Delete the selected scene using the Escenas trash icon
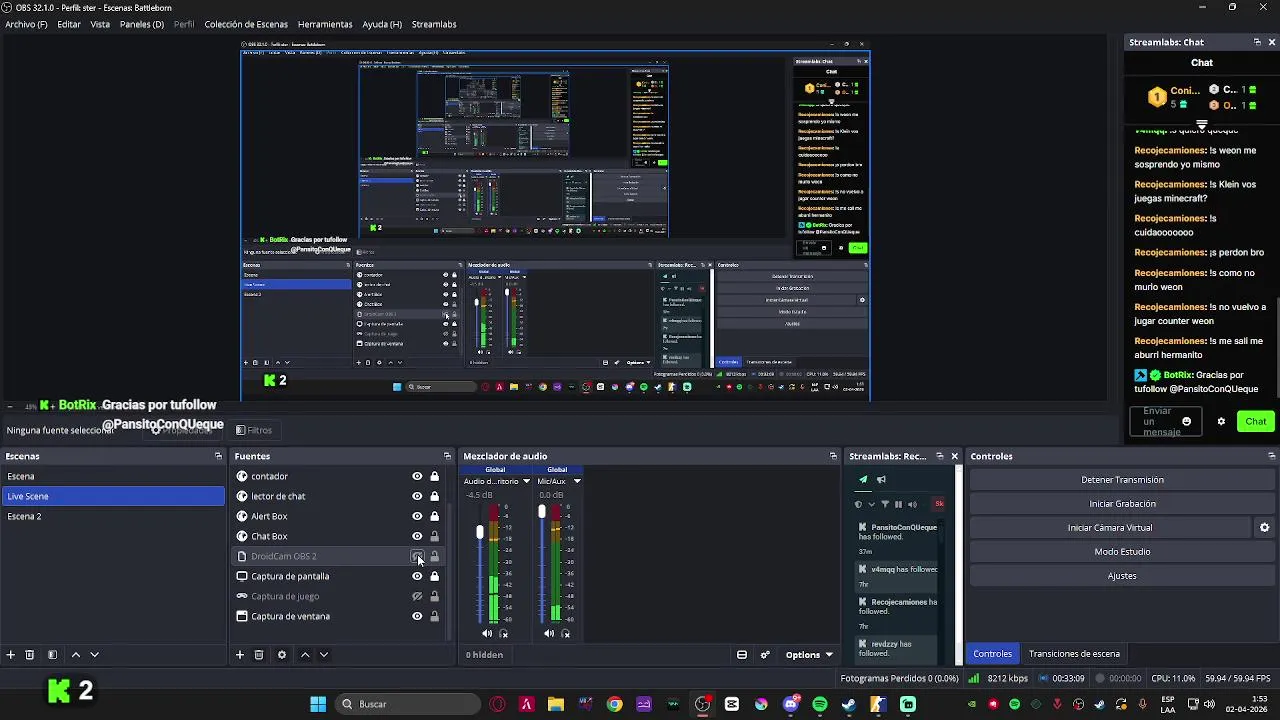Viewport: 1280px width, 720px height. [30, 655]
